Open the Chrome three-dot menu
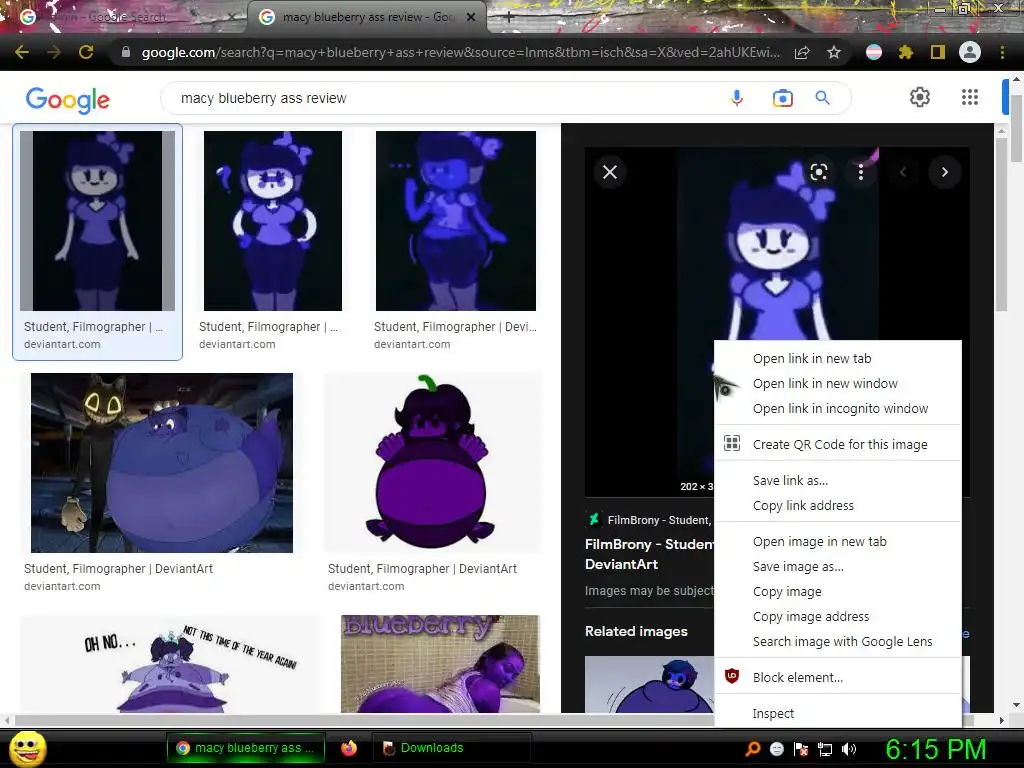The image size is (1024, 768). [1002, 52]
